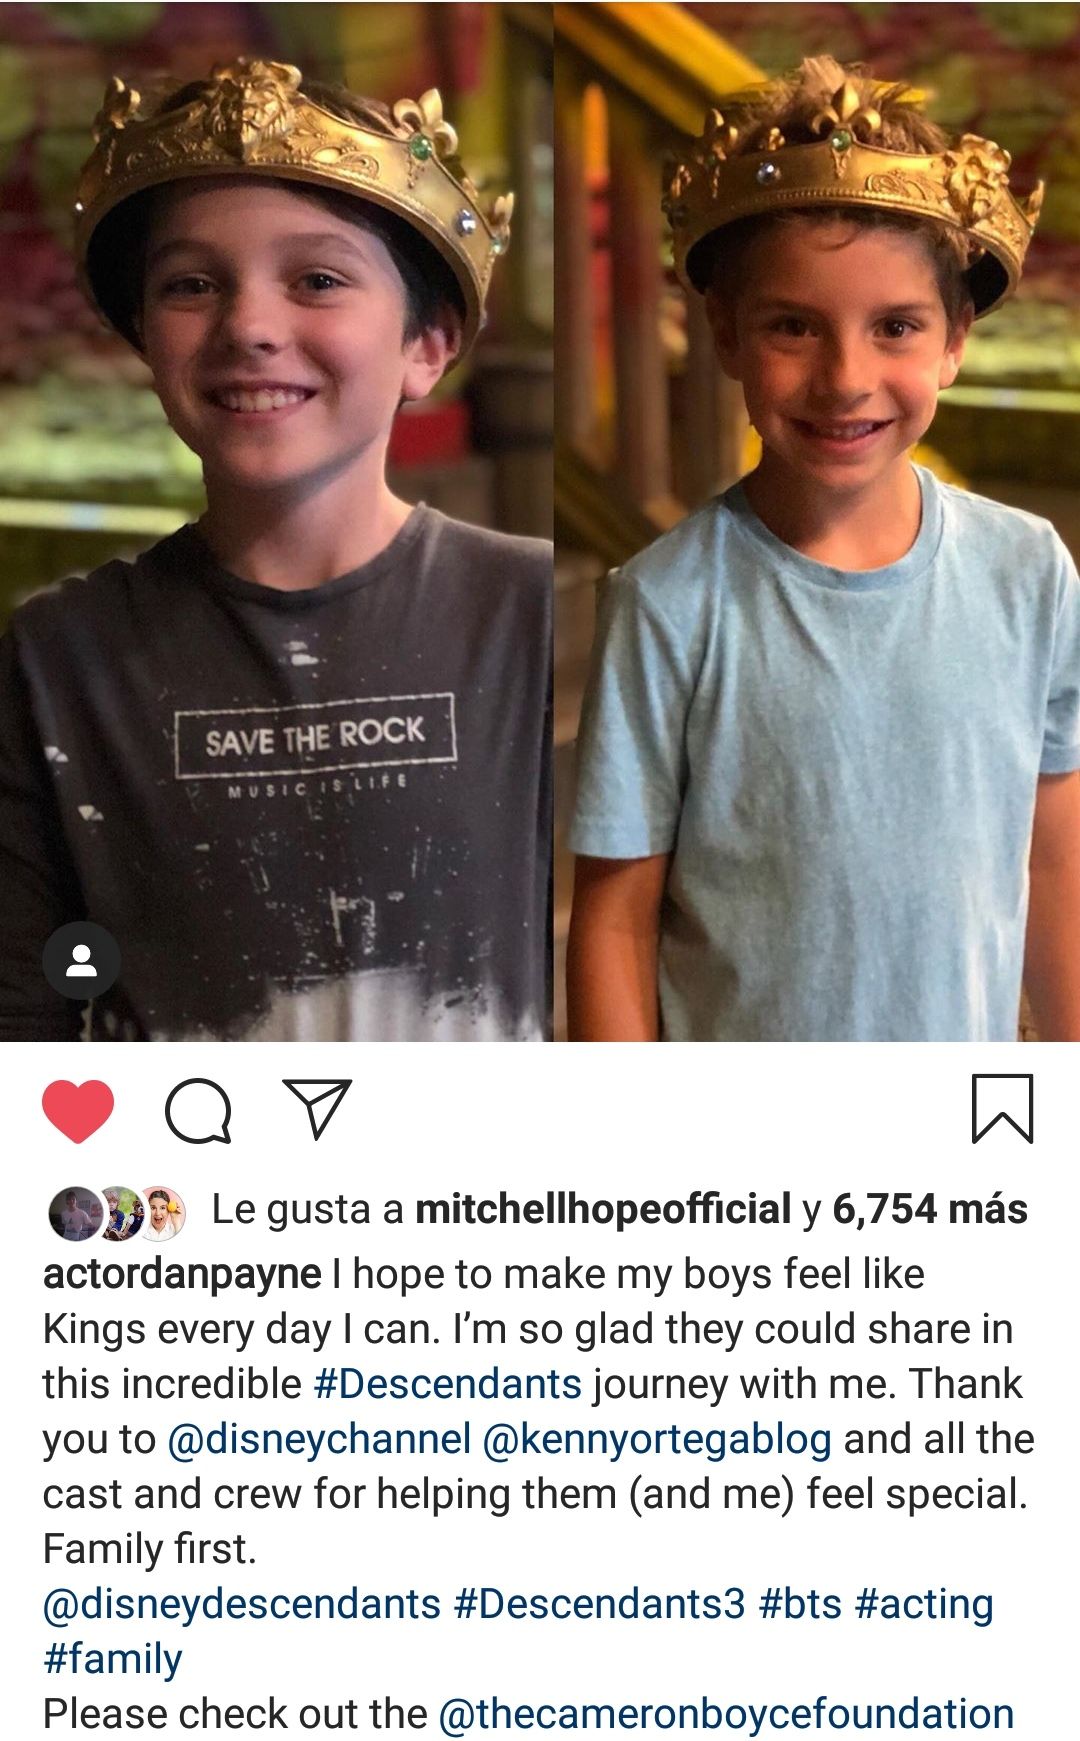Open the @thecameronboycefoundation mention
Screen dimensions: 1080x1741
(726, 1714)
